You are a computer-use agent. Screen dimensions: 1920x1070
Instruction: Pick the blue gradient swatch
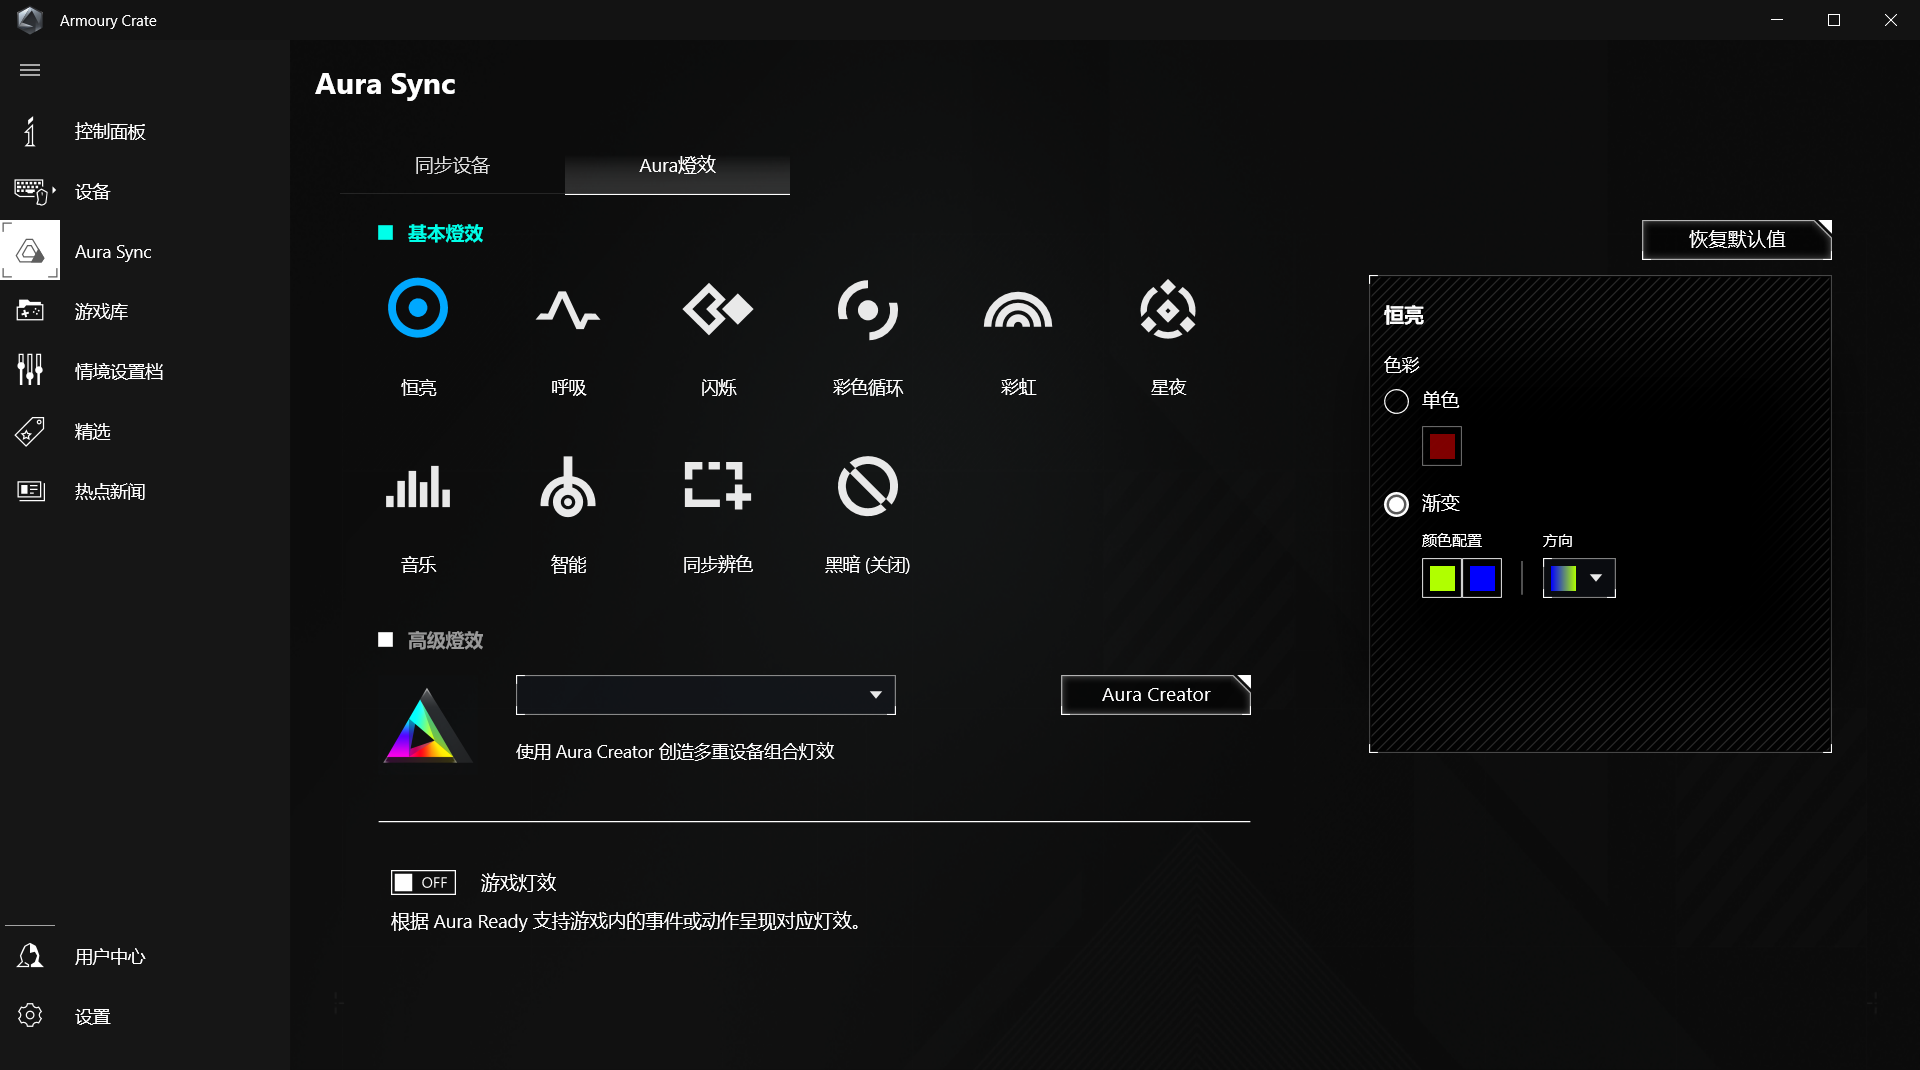pos(1482,578)
